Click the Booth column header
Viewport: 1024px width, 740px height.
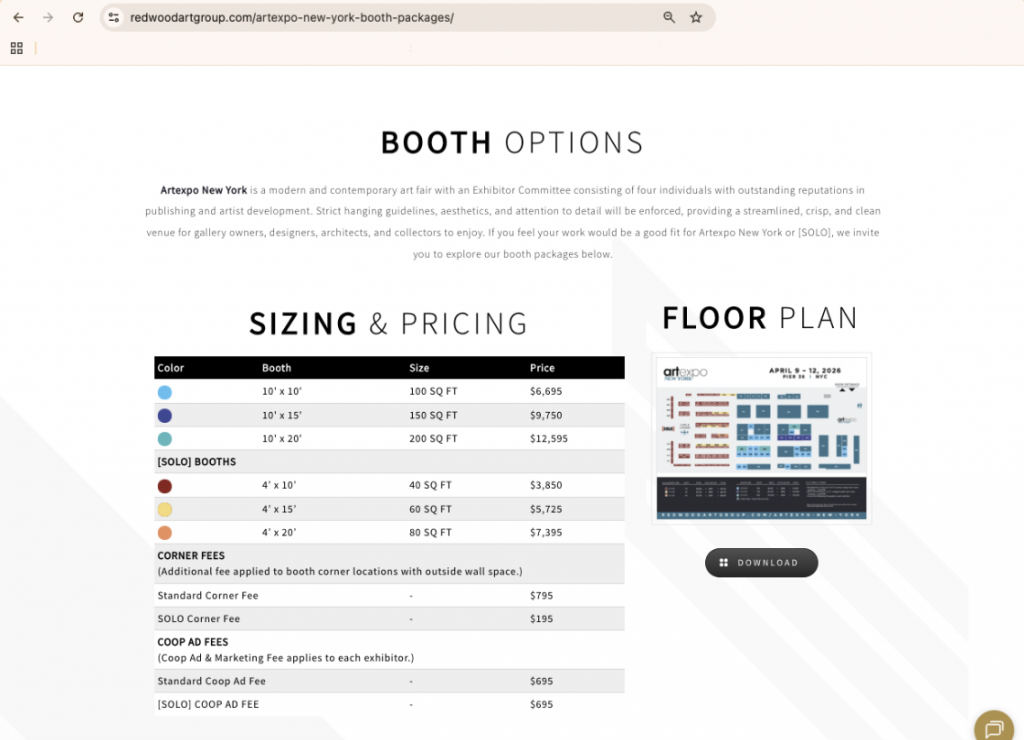[277, 368]
